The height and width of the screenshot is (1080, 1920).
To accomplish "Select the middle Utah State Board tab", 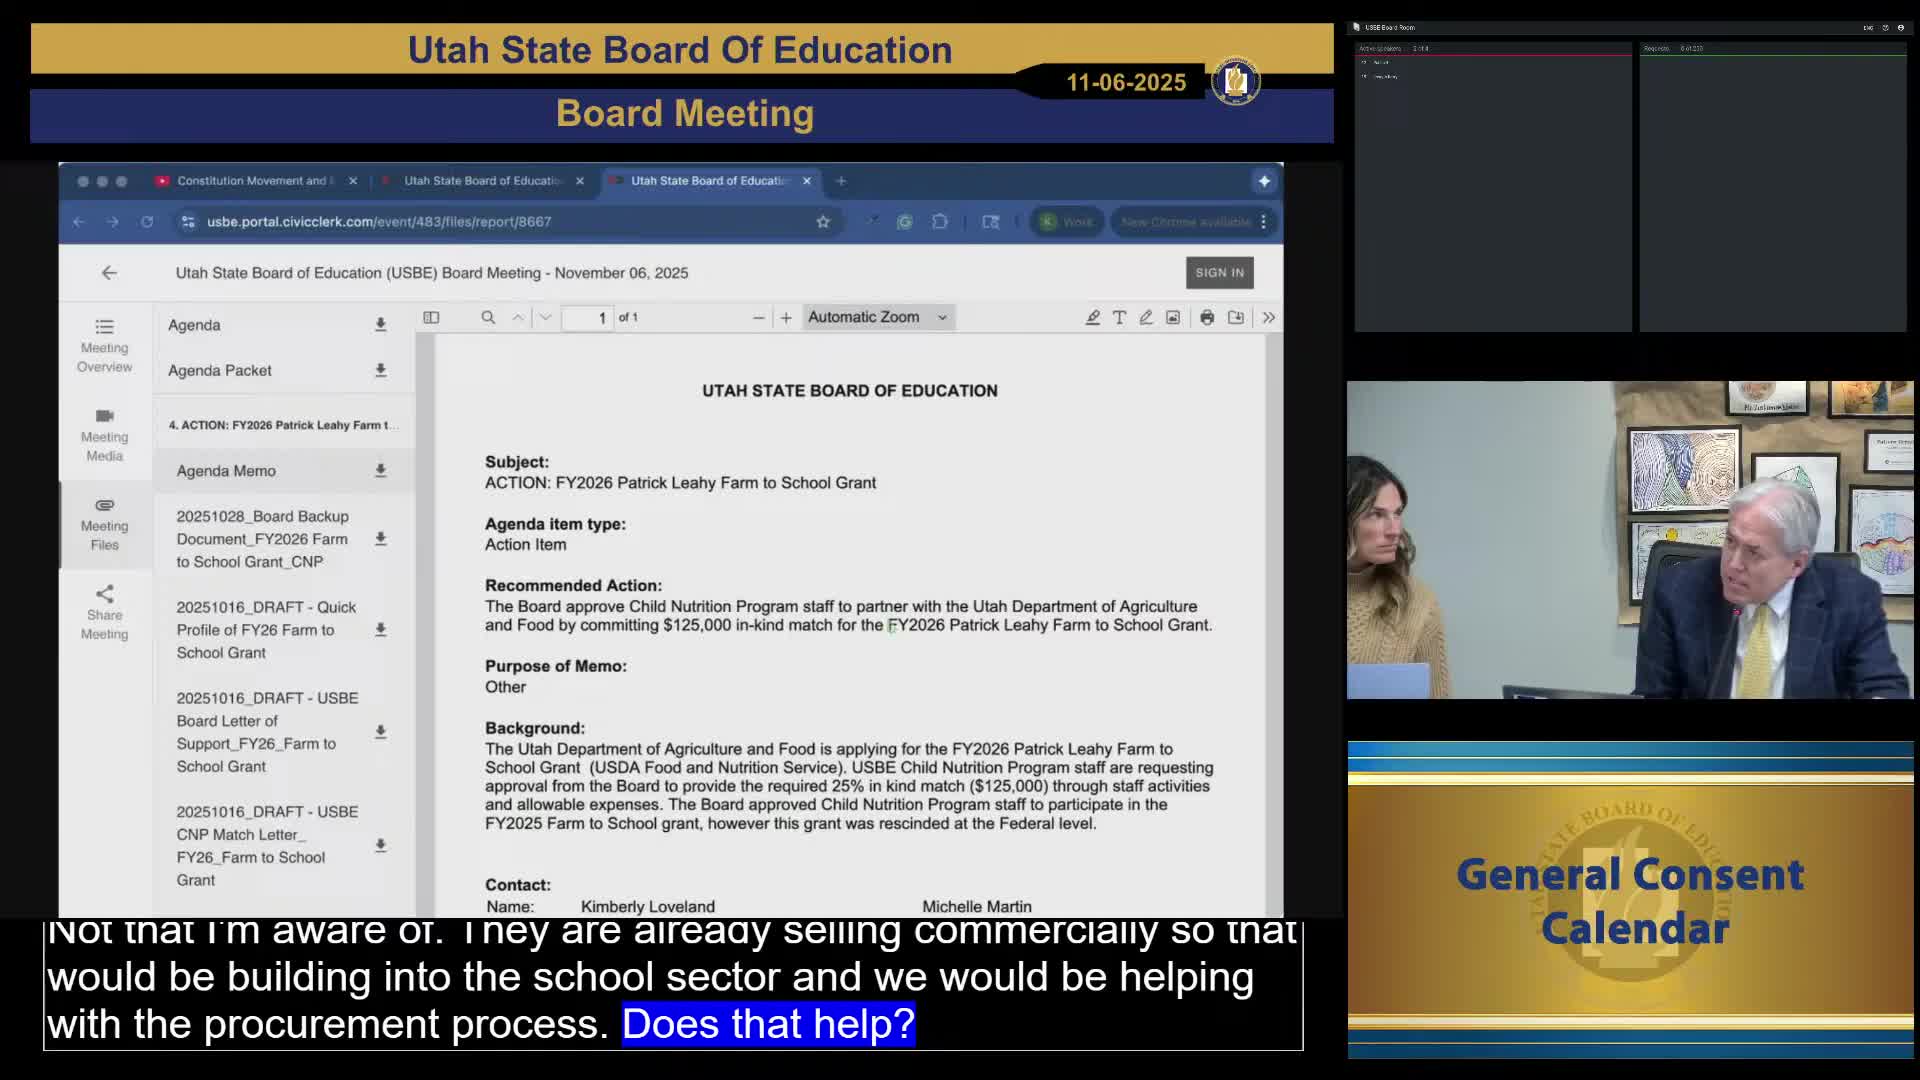I will pyautogui.click(x=480, y=181).
